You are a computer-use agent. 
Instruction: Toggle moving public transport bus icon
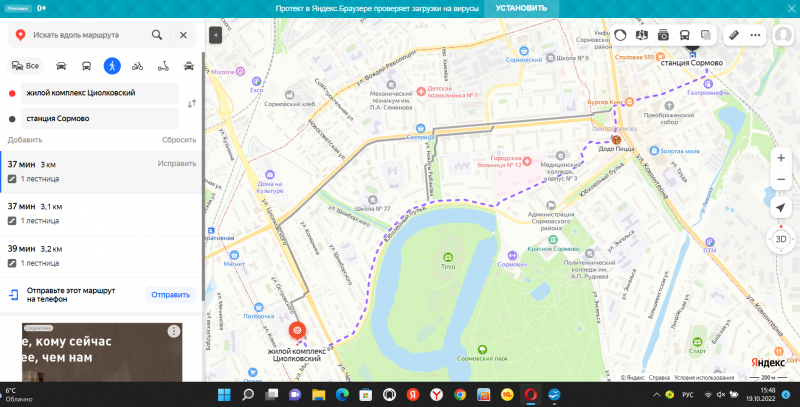(x=684, y=35)
